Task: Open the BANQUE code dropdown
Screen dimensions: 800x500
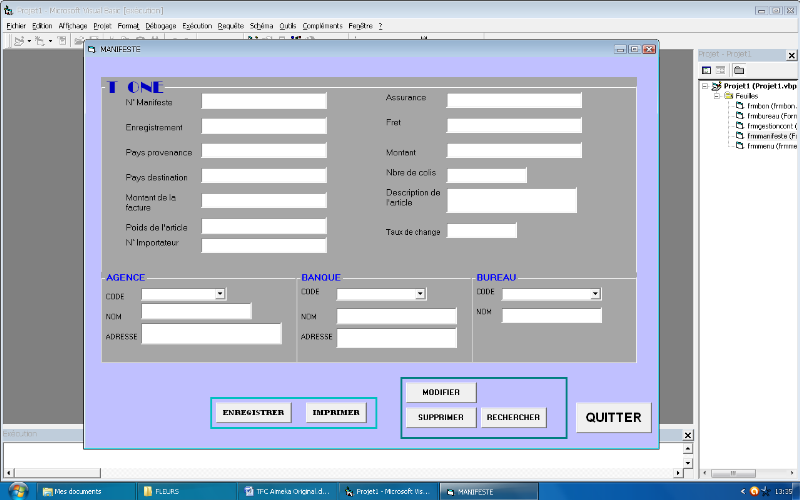Action: click(420, 294)
